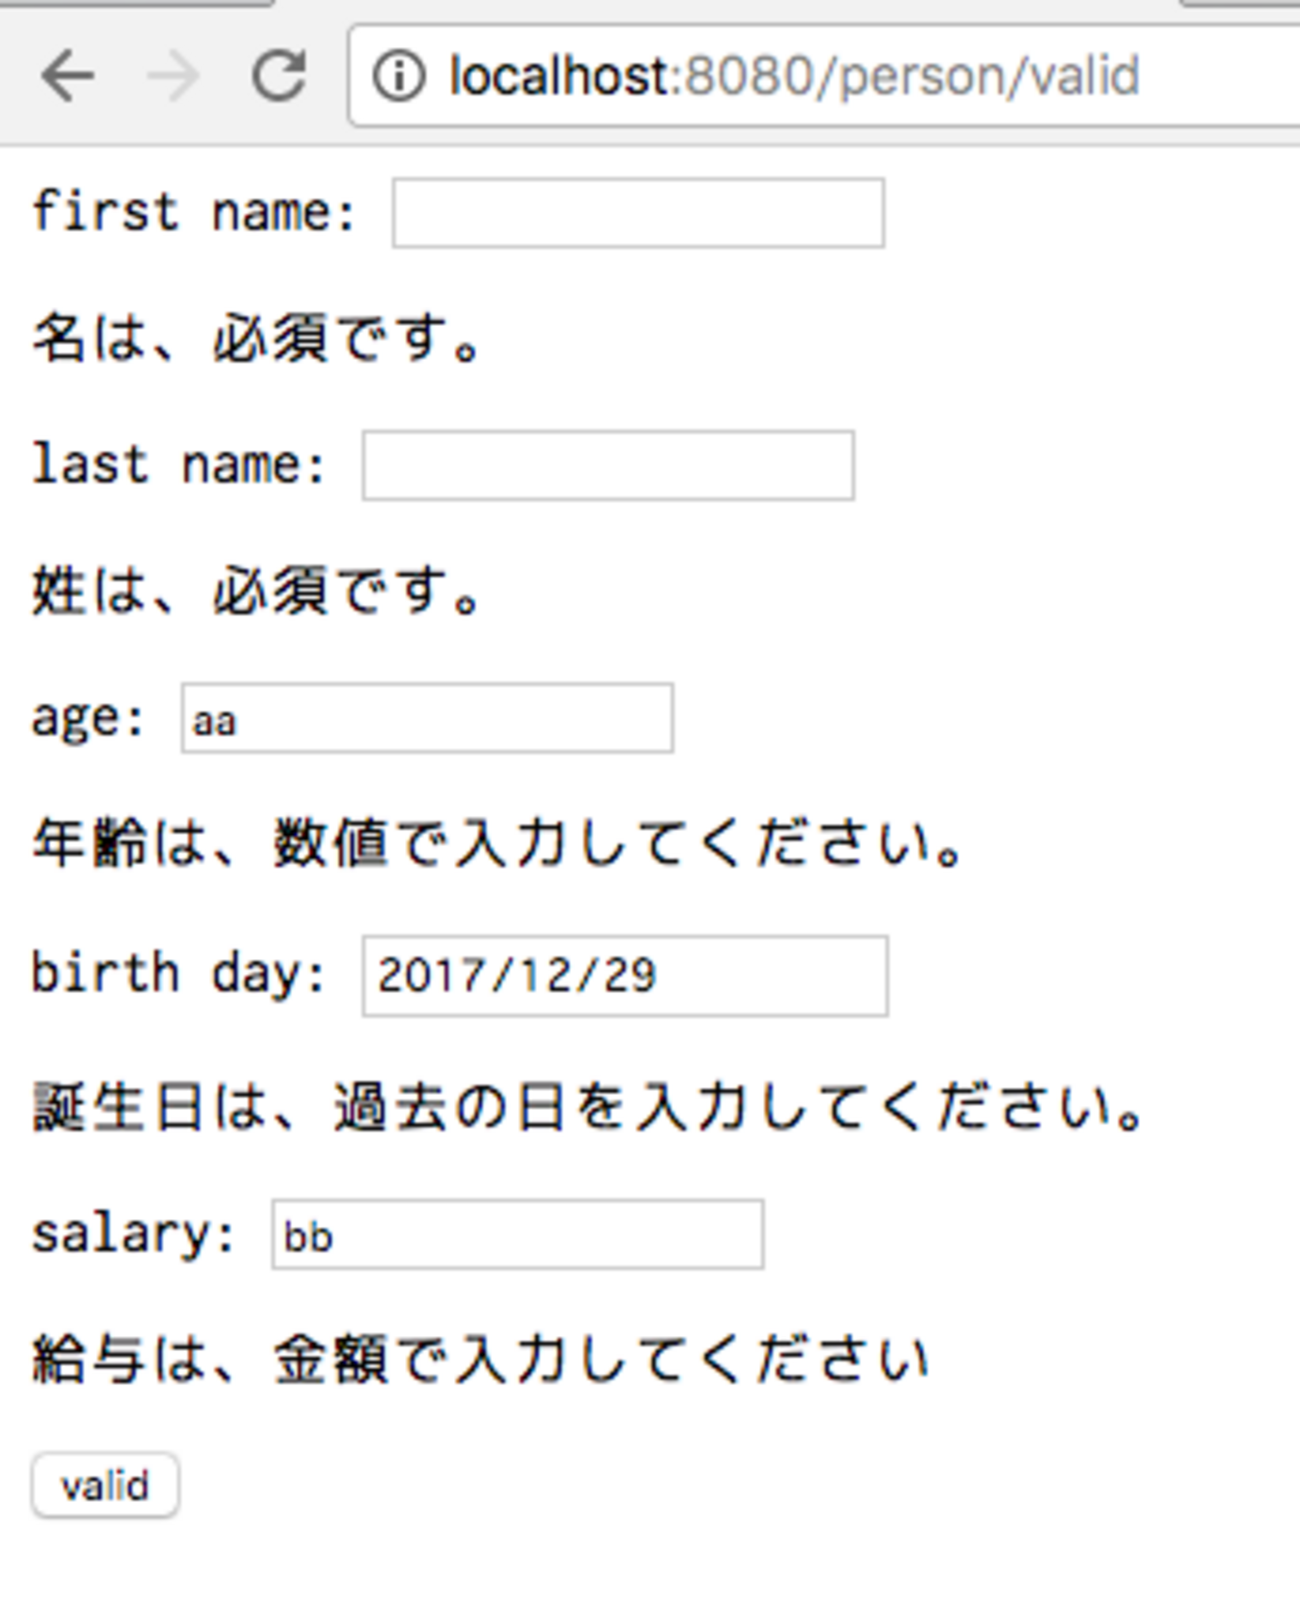Click the error message "姓は、必須です。"
1300x1598 pixels.
tap(257, 590)
